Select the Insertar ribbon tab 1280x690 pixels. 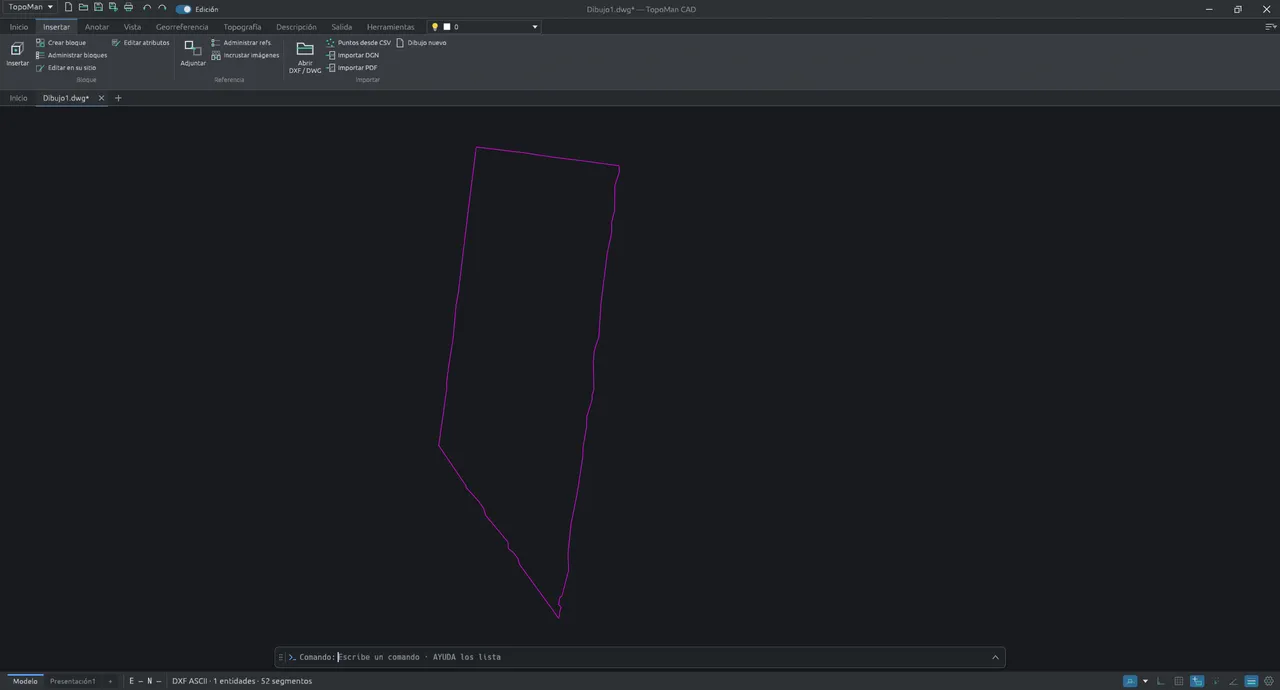click(x=56, y=27)
